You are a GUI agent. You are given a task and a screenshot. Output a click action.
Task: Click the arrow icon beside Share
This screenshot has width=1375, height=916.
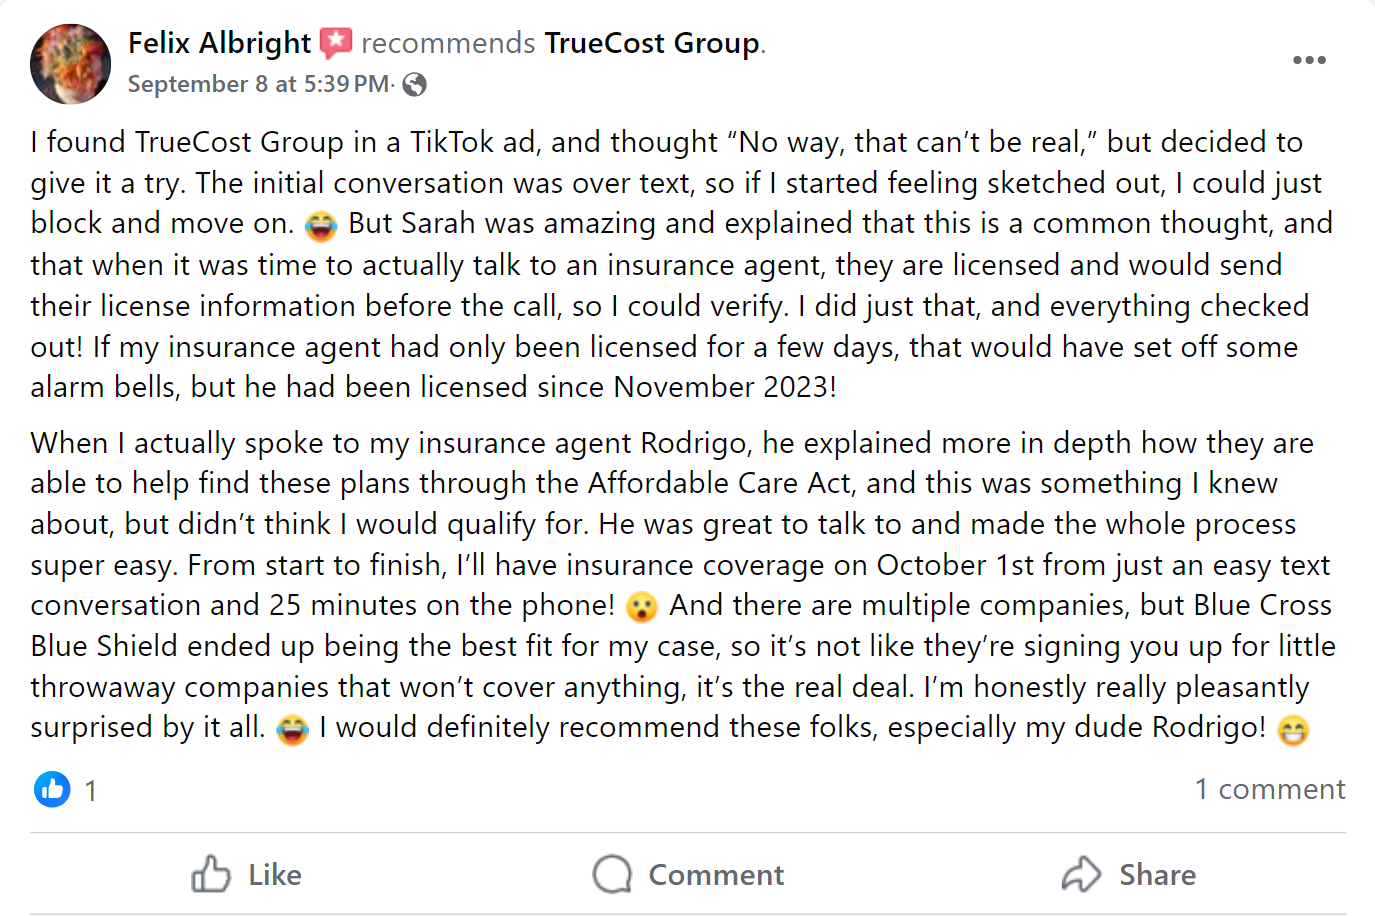point(1080,874)
